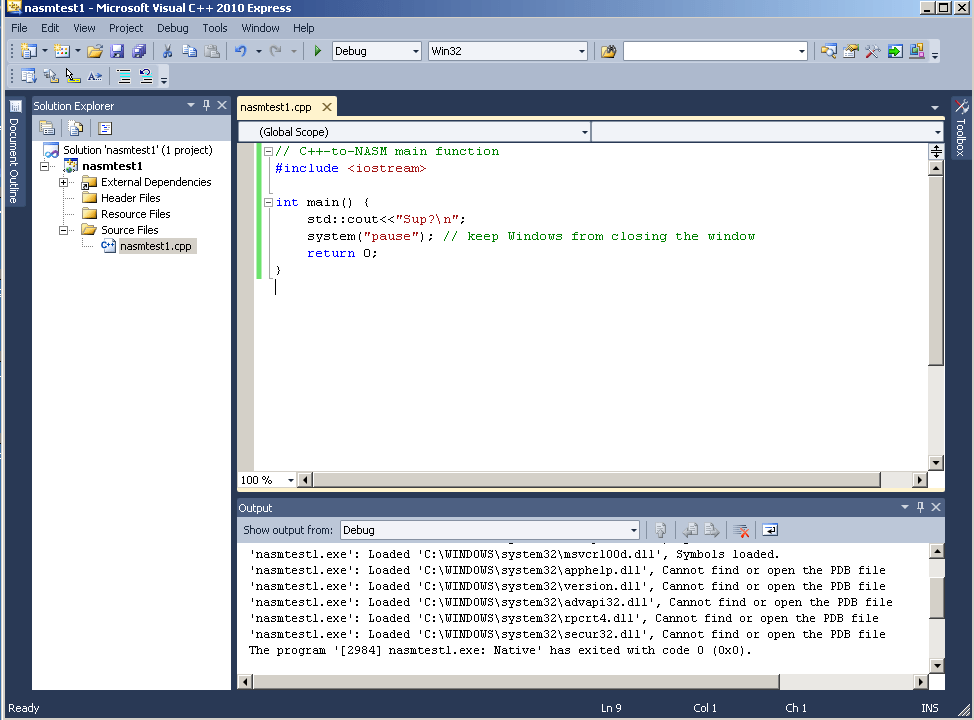Screen dimensions: 974x720
Task: Select nasmtest1.cpp in Solution Explorer
Action: click(x=153, y=245)
